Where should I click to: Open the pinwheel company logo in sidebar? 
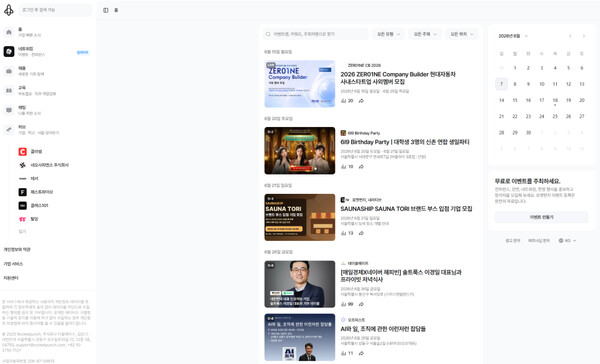tap(23, 165)
